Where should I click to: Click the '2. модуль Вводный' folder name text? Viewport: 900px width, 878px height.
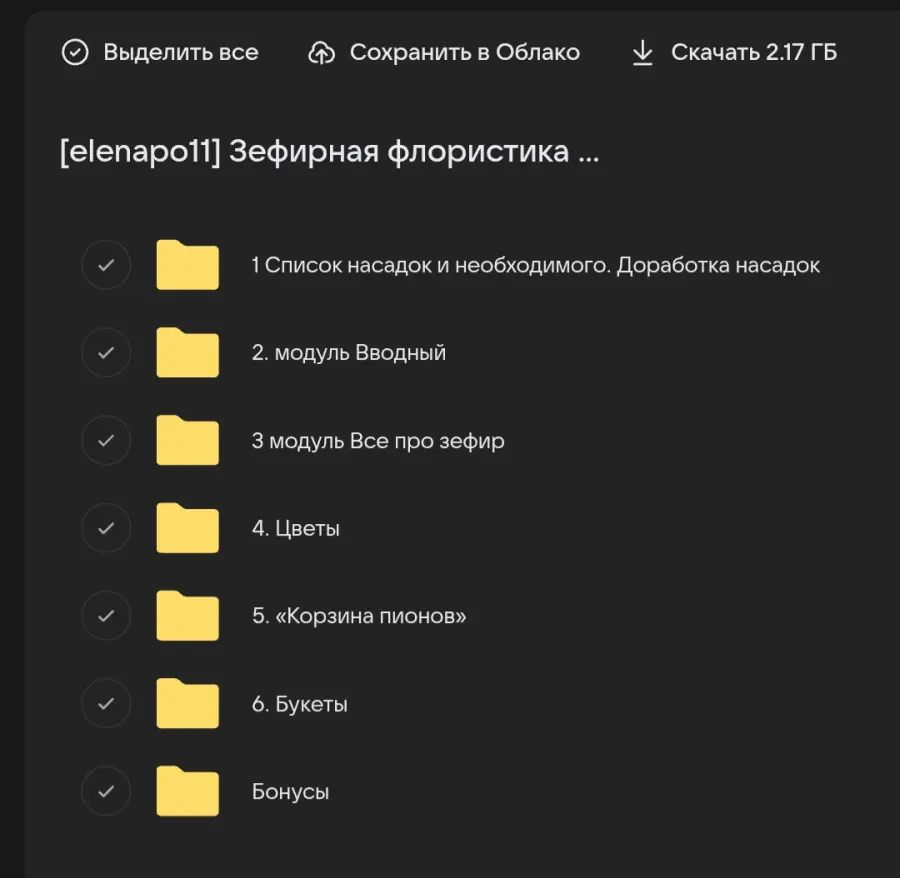click(348, 353)
